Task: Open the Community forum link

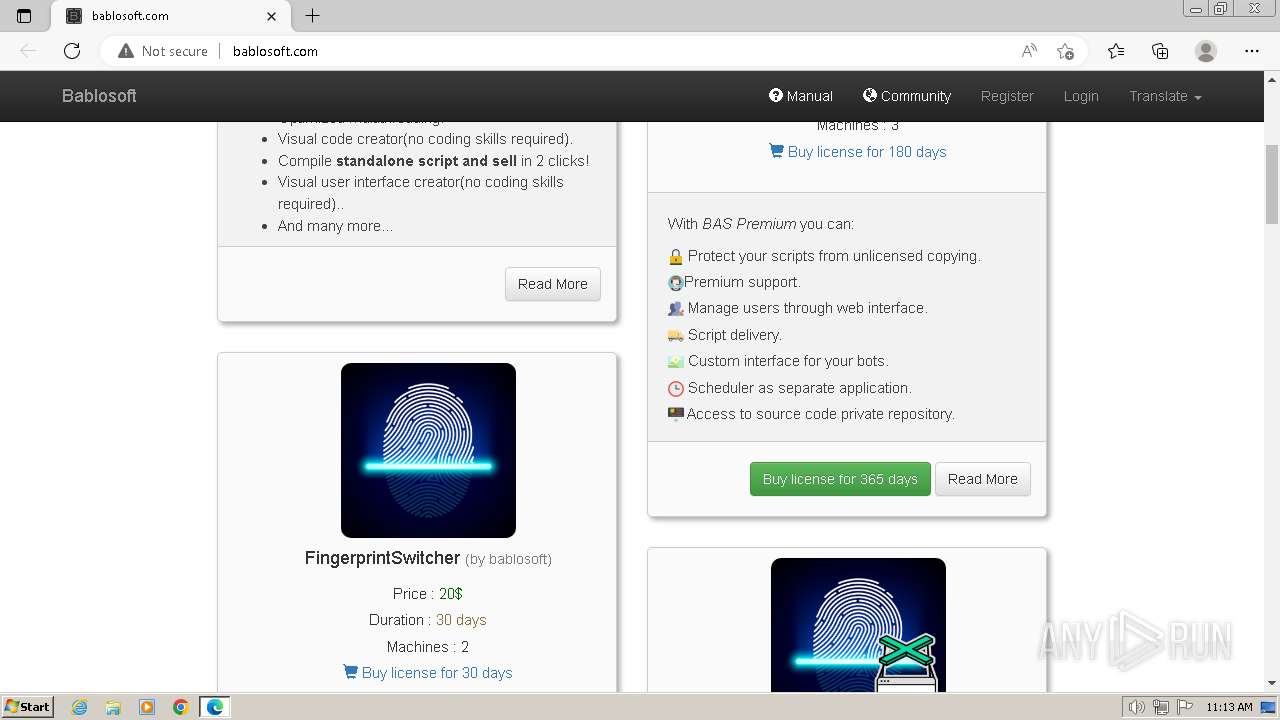Action: tap(907, 96)
